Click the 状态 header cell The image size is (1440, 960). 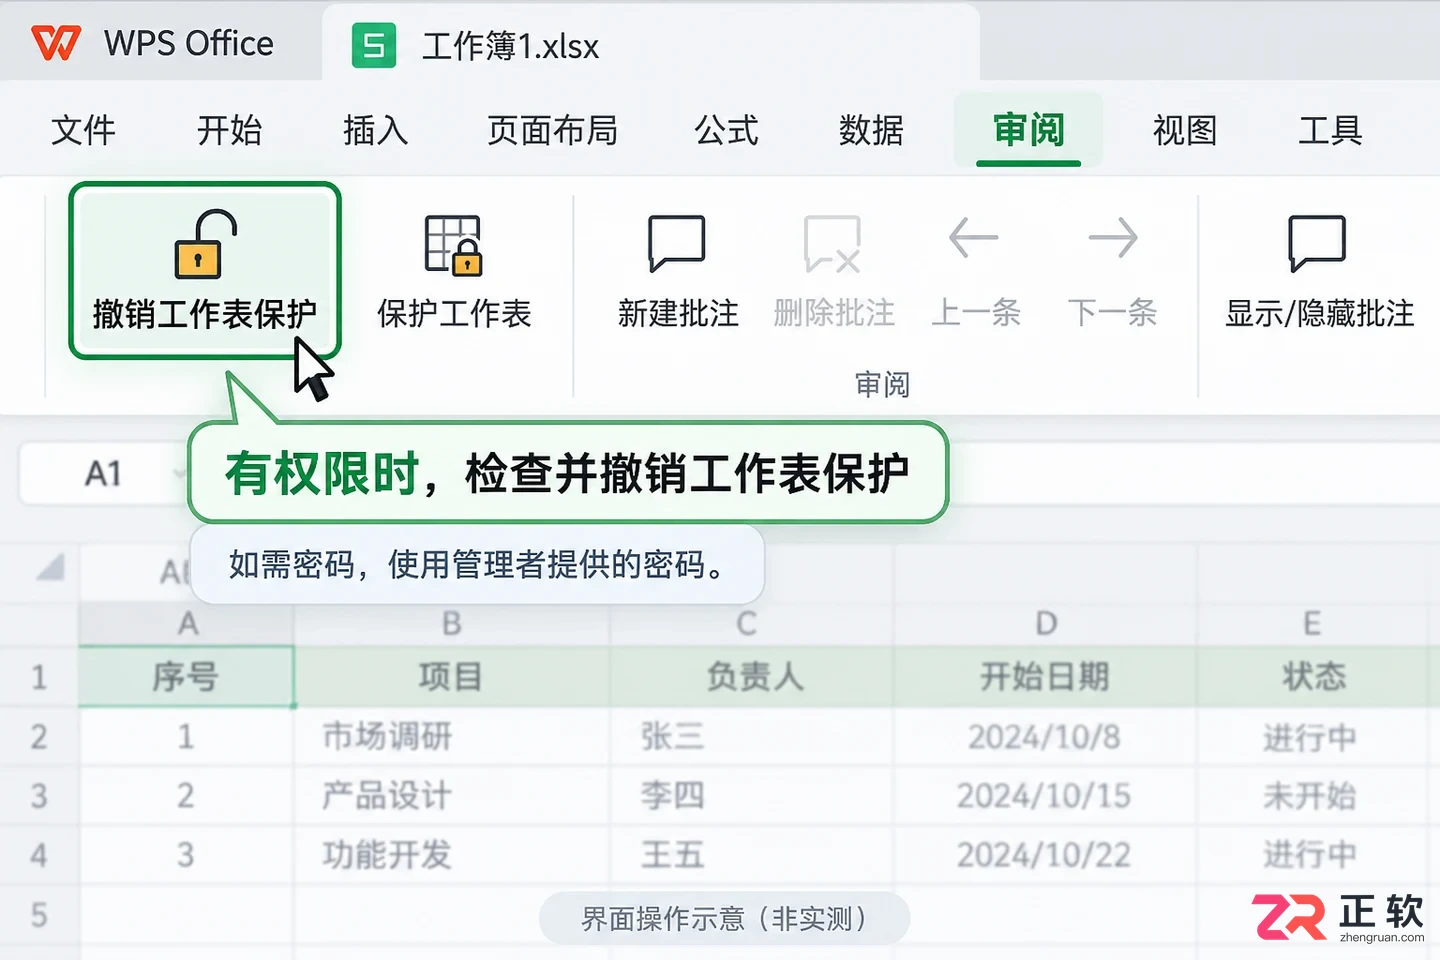[1312, 677]
